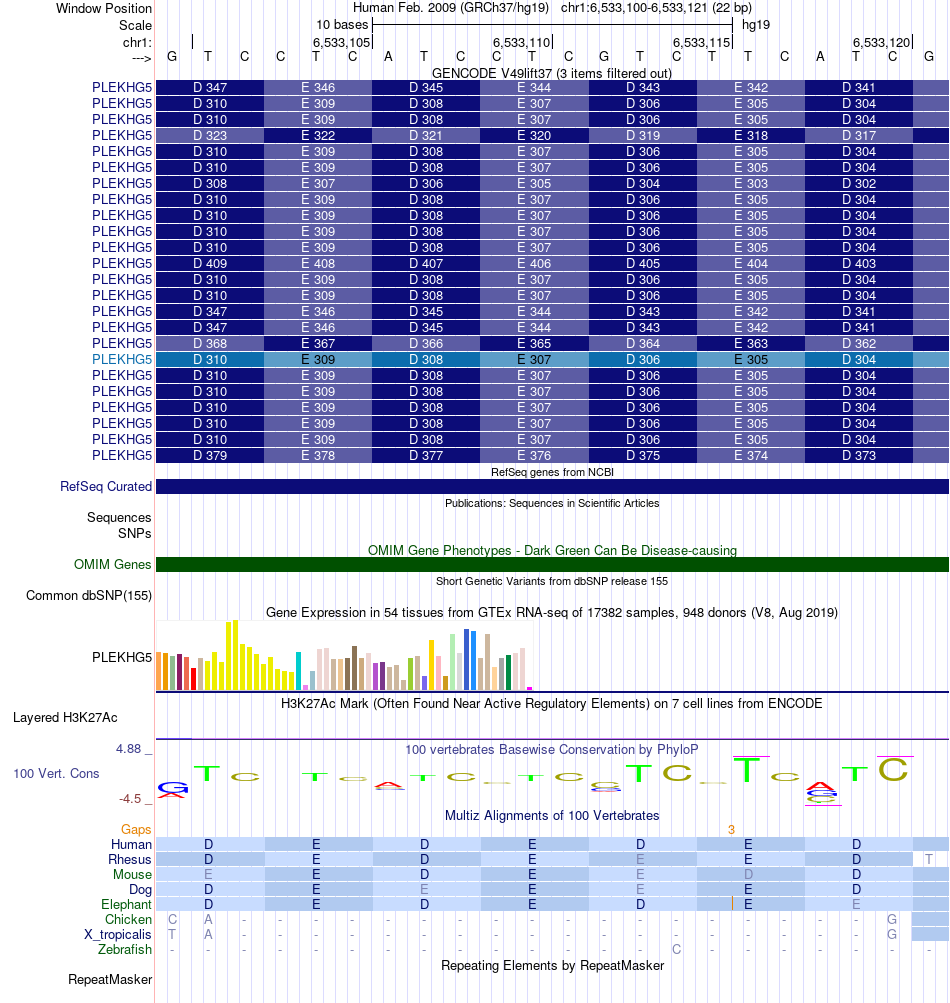This screenshot has width=950, height=1003.
Task: Select the Dog alignment row label
Action: 141,889
